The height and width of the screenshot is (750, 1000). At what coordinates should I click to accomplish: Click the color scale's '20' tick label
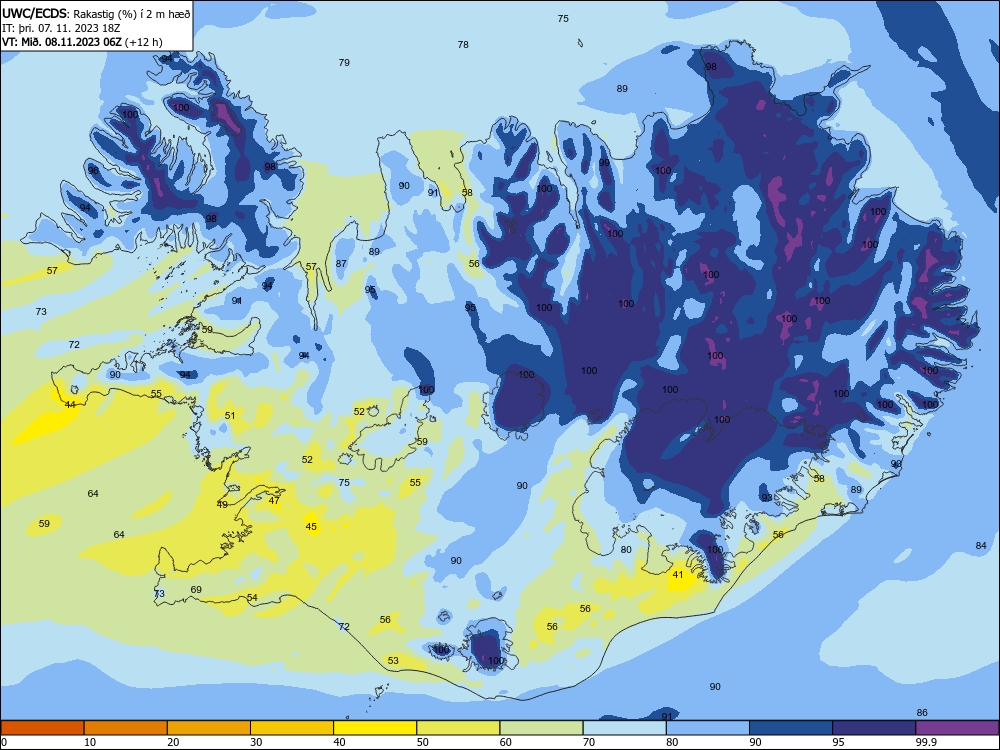coord(173,742)
